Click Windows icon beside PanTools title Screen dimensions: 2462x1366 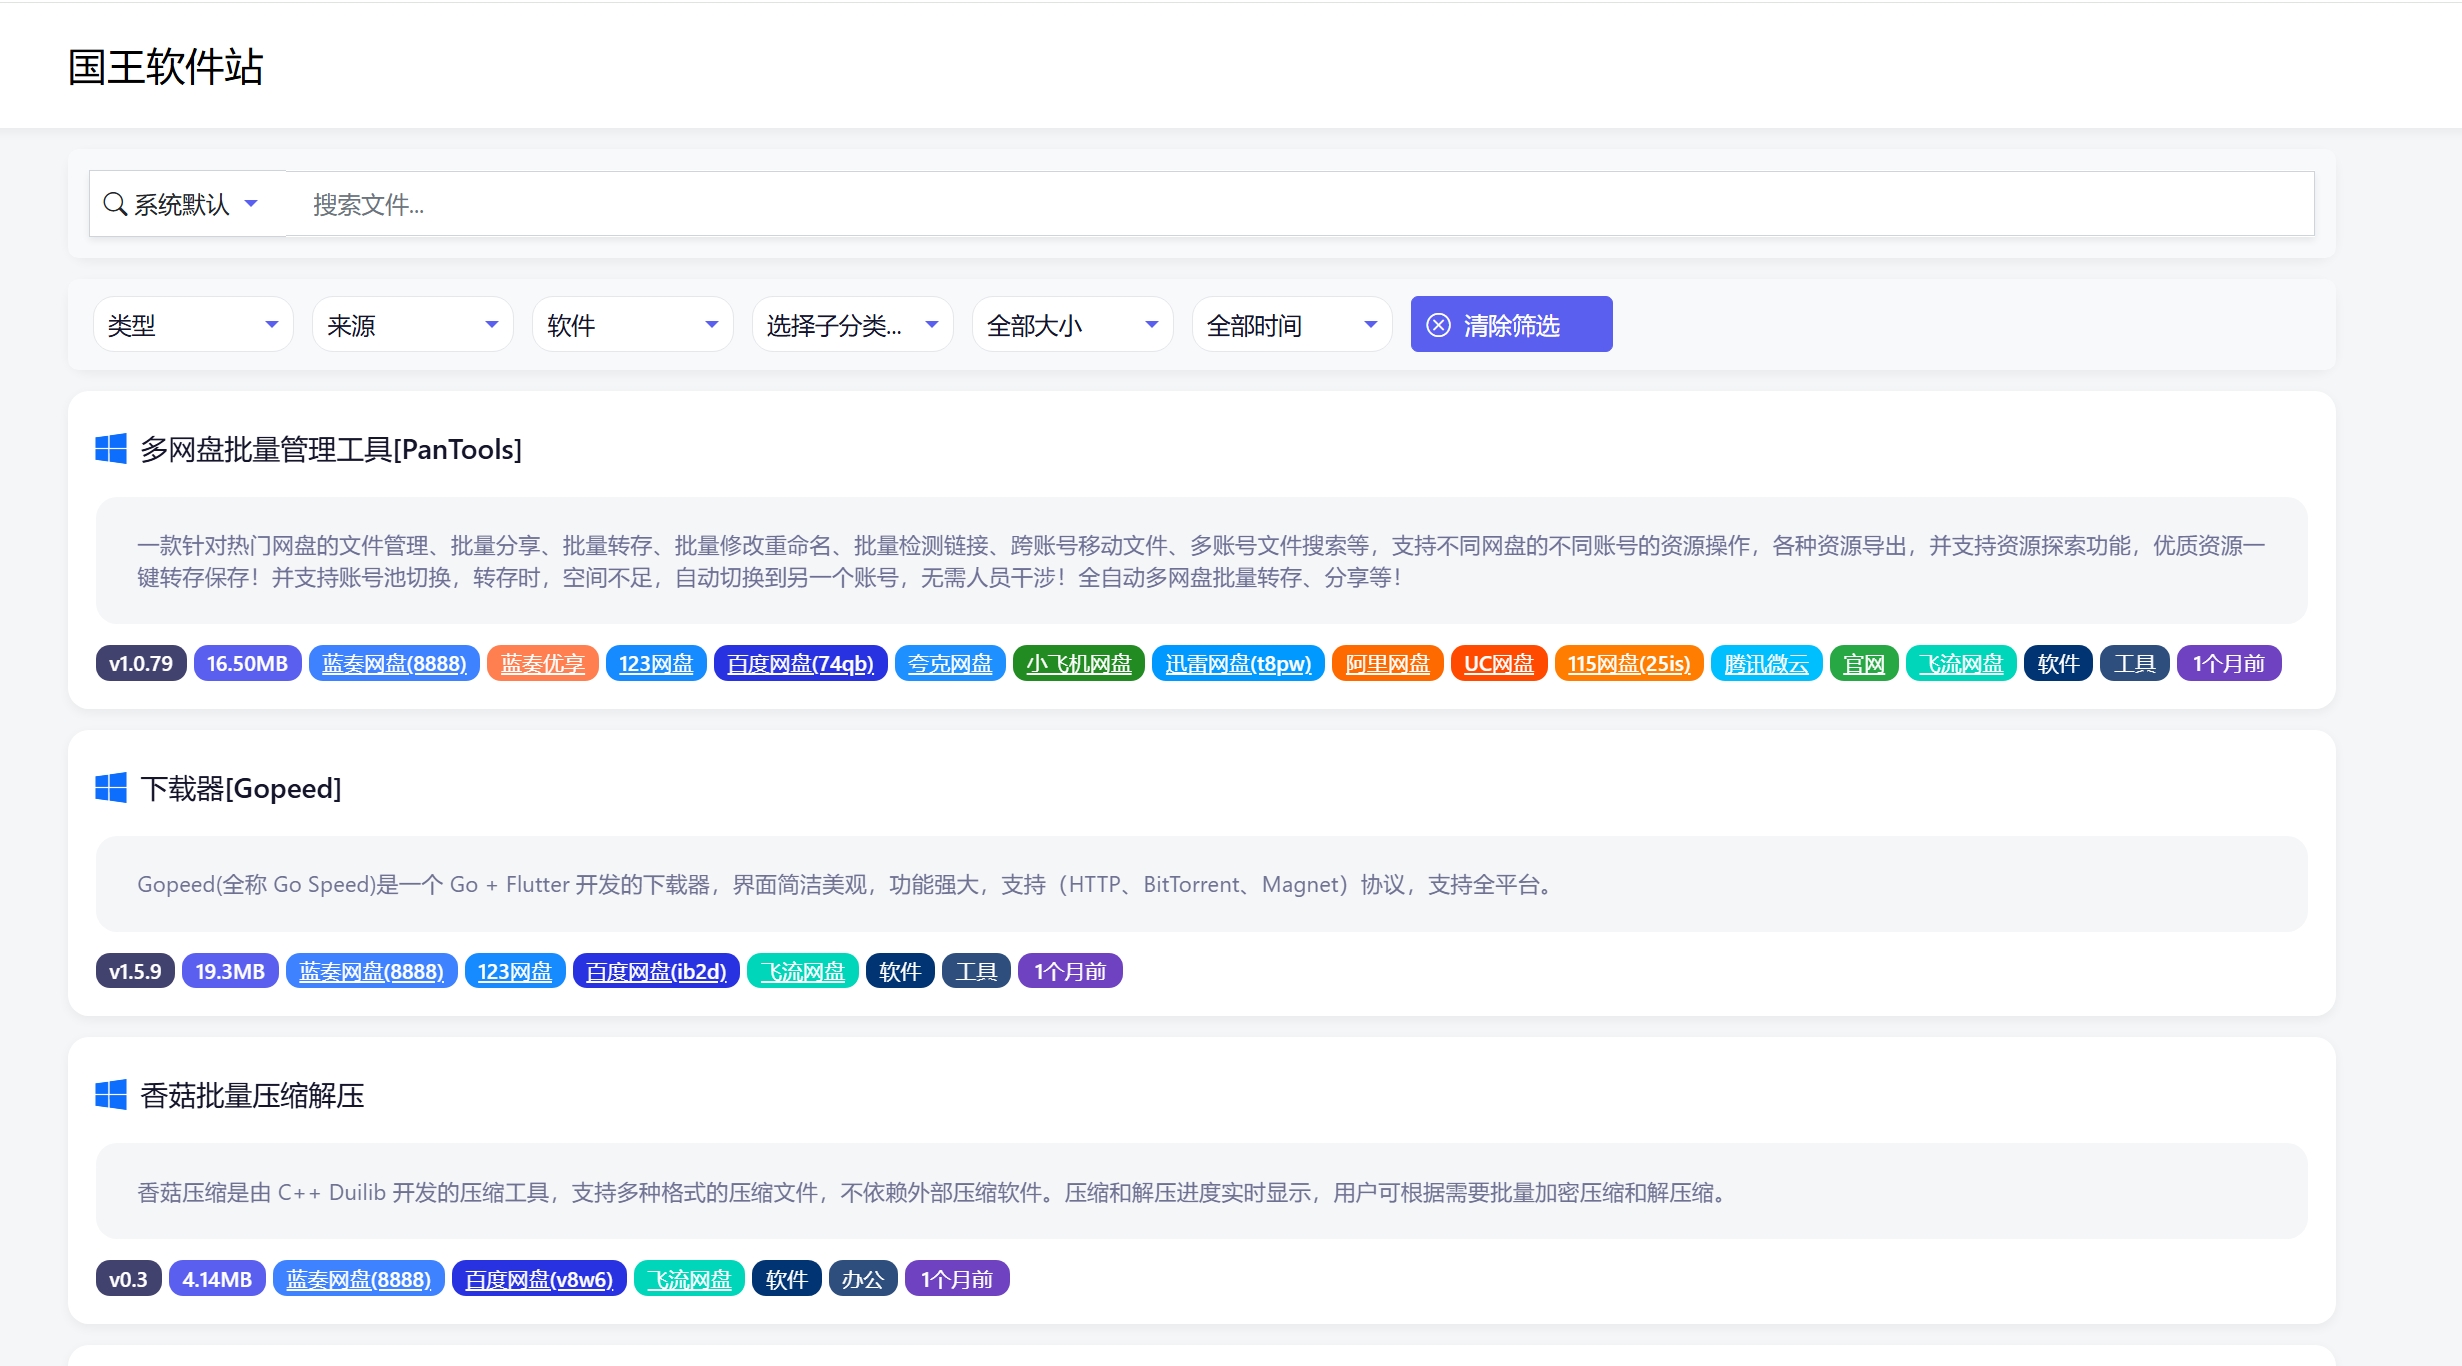tap(111, 449)
